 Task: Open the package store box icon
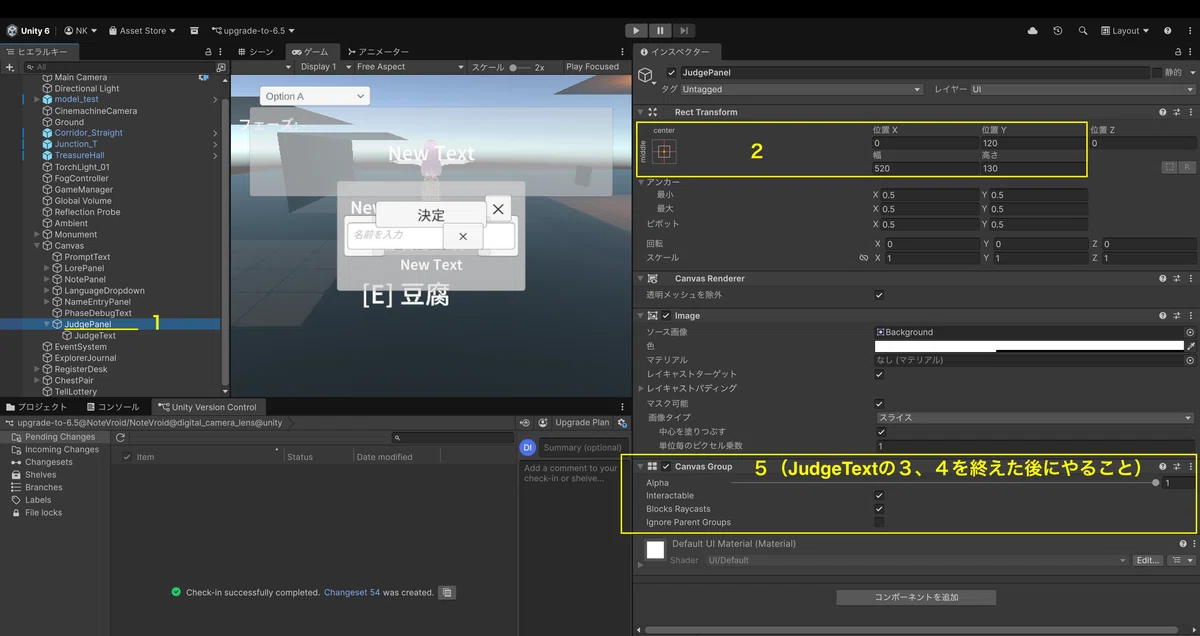click(194, 31)
